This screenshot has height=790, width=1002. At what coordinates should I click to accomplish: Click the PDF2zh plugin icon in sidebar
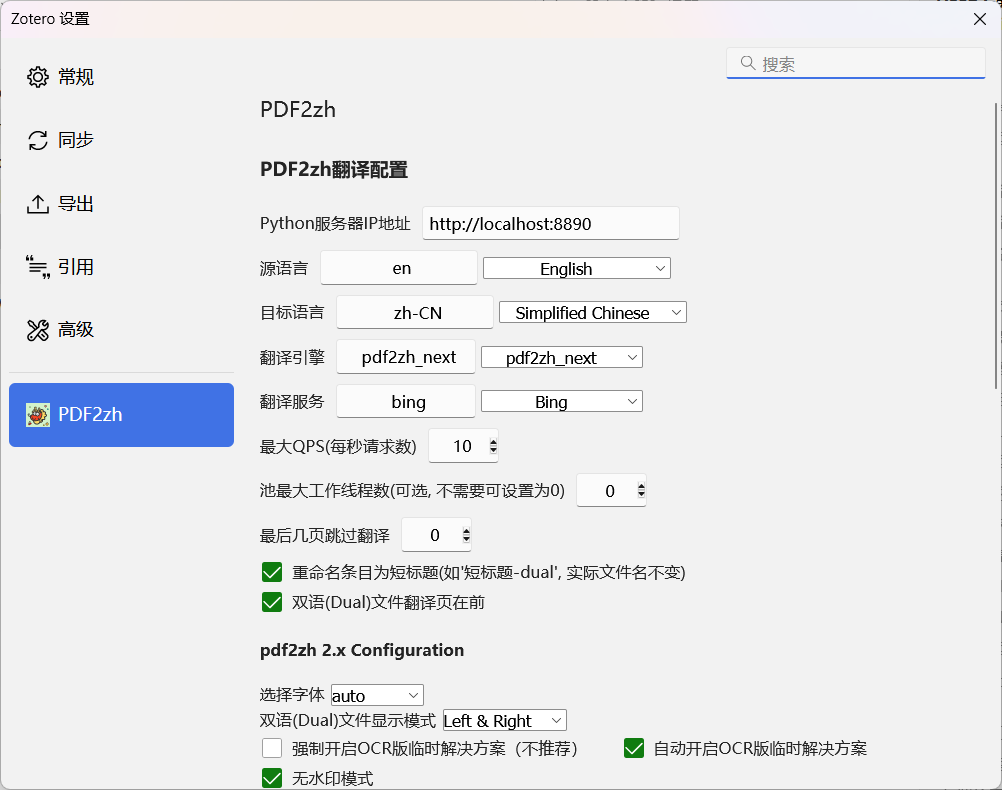pos(38,415)
